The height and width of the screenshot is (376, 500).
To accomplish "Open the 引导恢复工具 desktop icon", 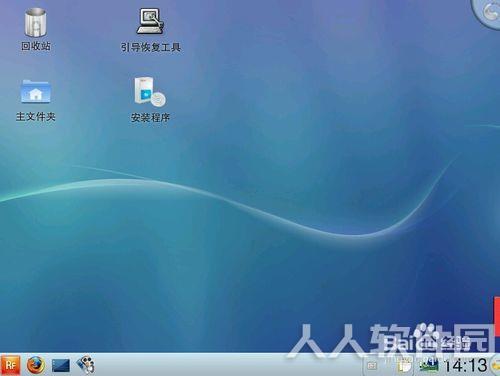I will pos(150,21).
